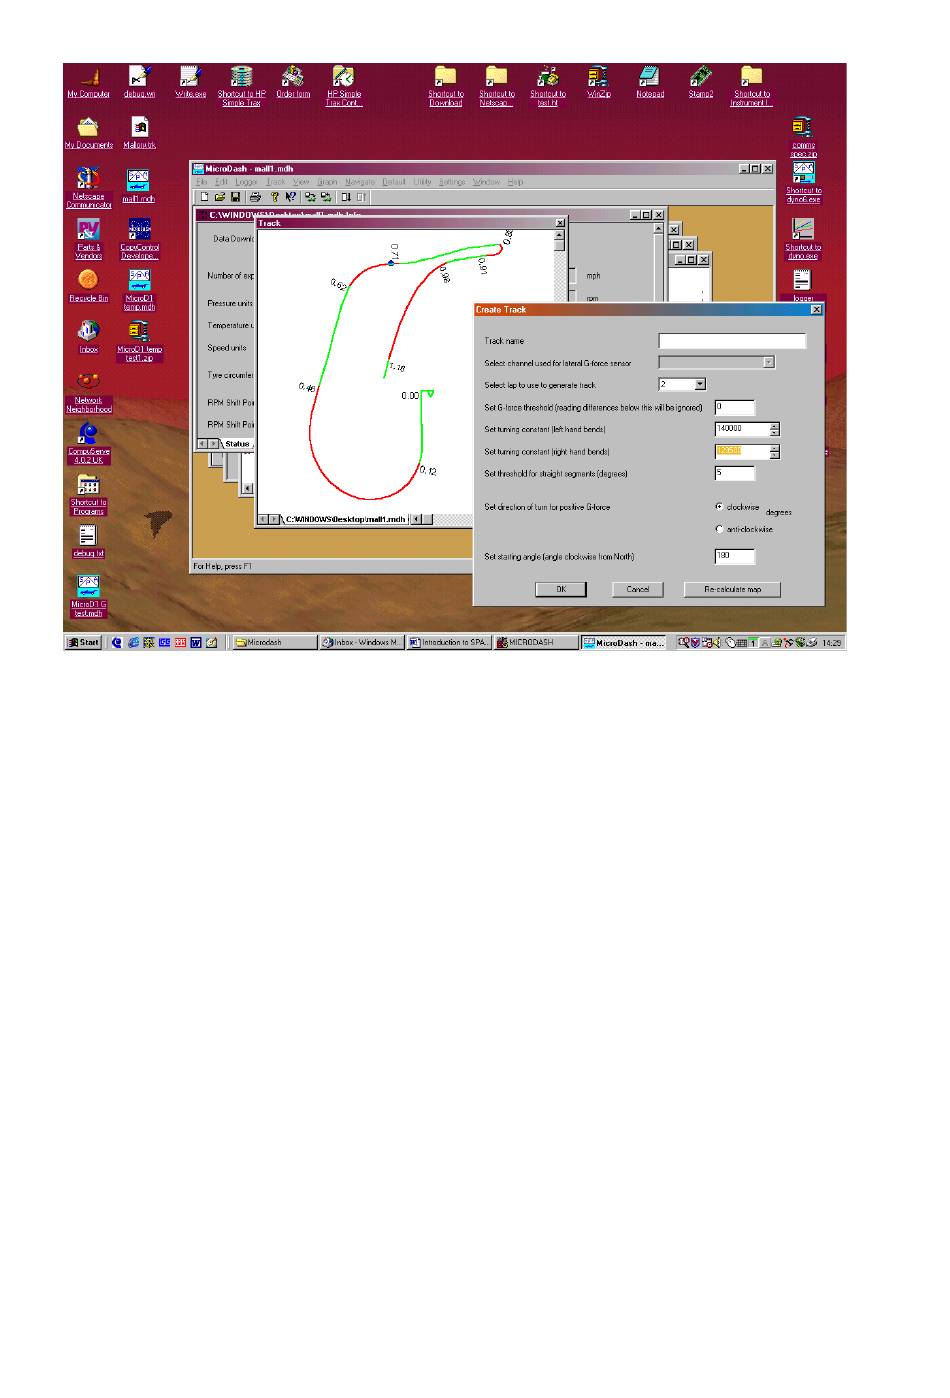Viewport: 950px width, 1398px height.
Task: Open the Order form desktop icon
Action: (293, 82)
